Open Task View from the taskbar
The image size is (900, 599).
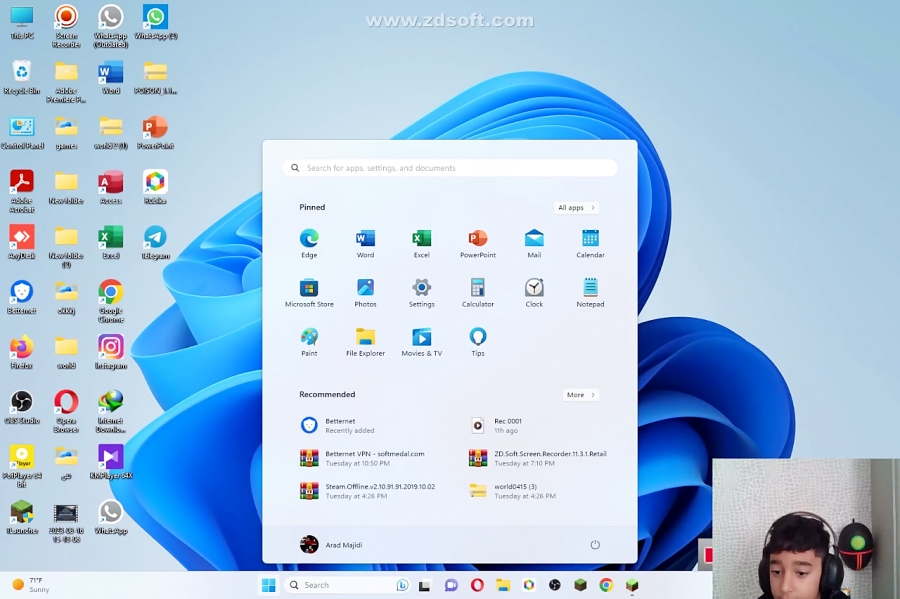tap(424, 585)
